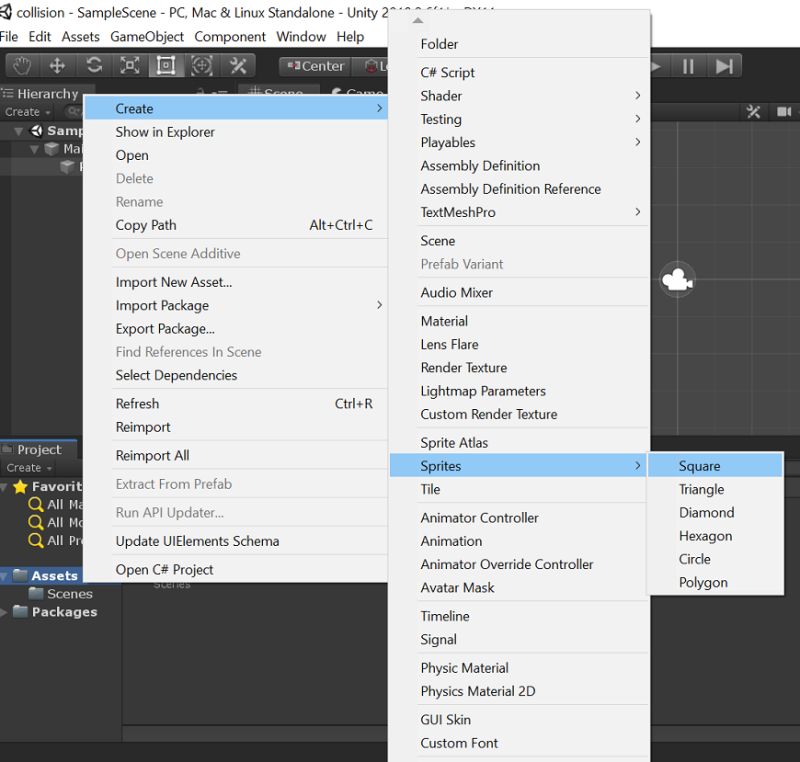800x762 pixels.
Task: Choose Show in Explorer from context menu
Action: [x=236, y=132]
